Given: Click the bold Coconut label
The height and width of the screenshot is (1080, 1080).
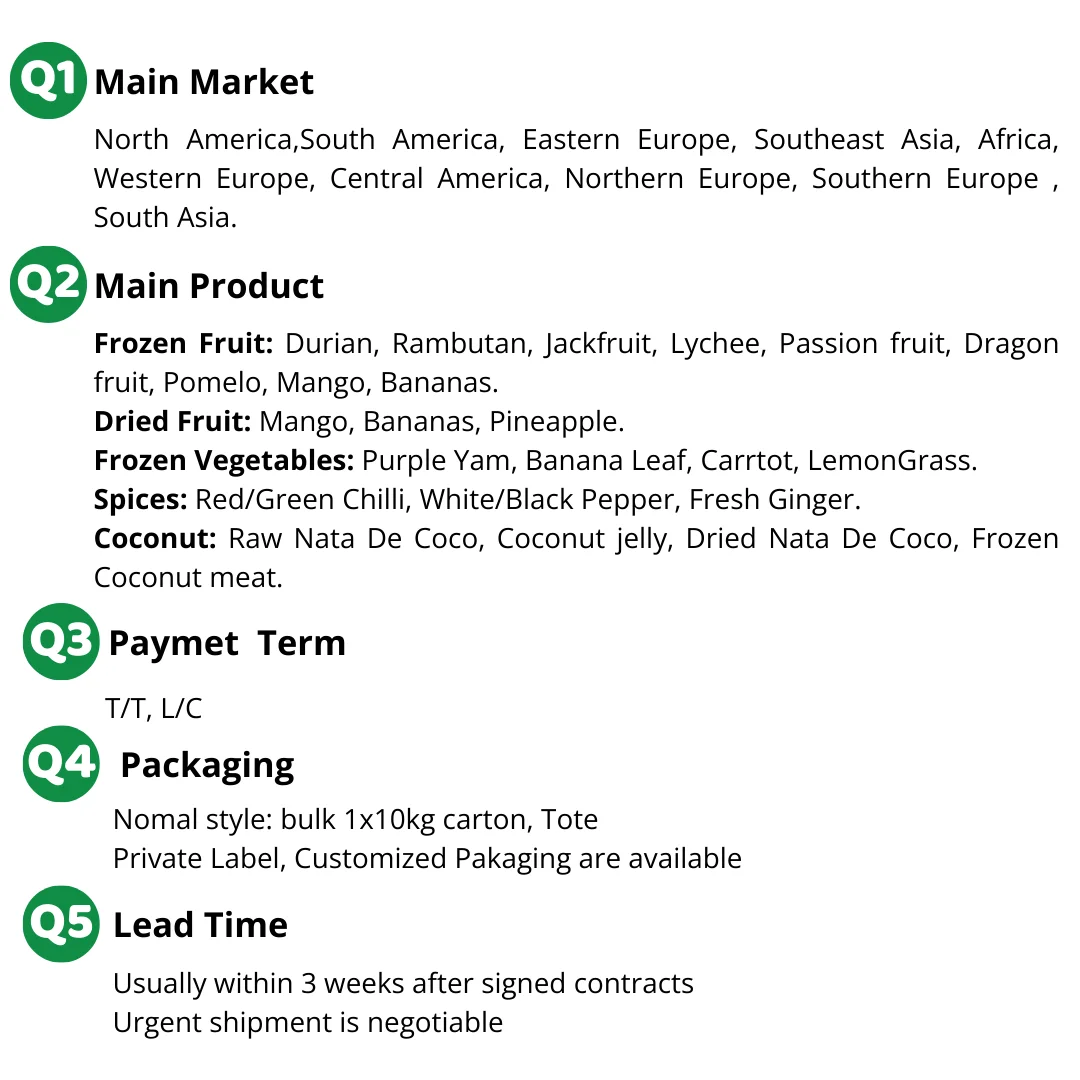Looking at the screenshot, I should coord(155,539).
